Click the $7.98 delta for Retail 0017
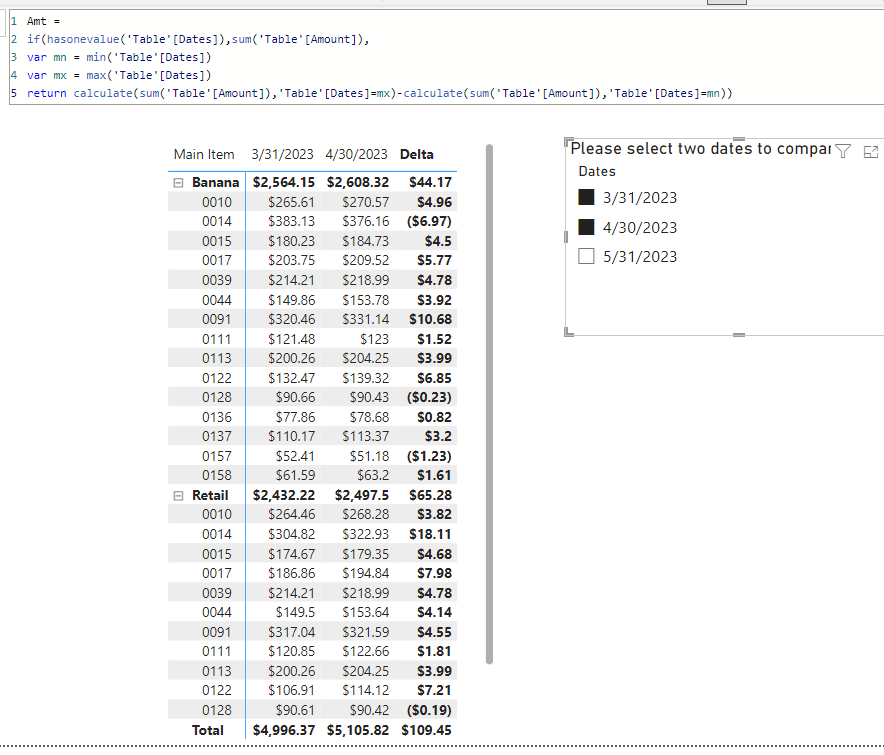Image resolution: width=884 pixels, height=755 pixels. pos(434,573)
